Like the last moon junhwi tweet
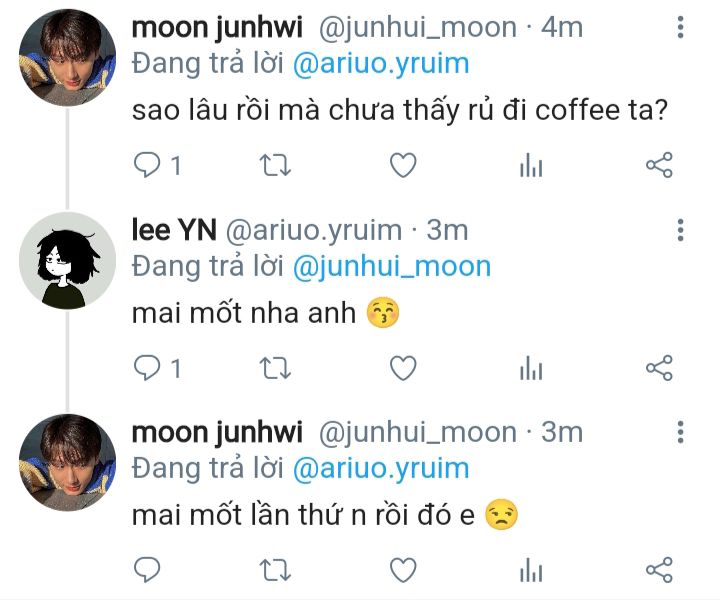Viewport: 720px width, 600px height. point(403,570)
